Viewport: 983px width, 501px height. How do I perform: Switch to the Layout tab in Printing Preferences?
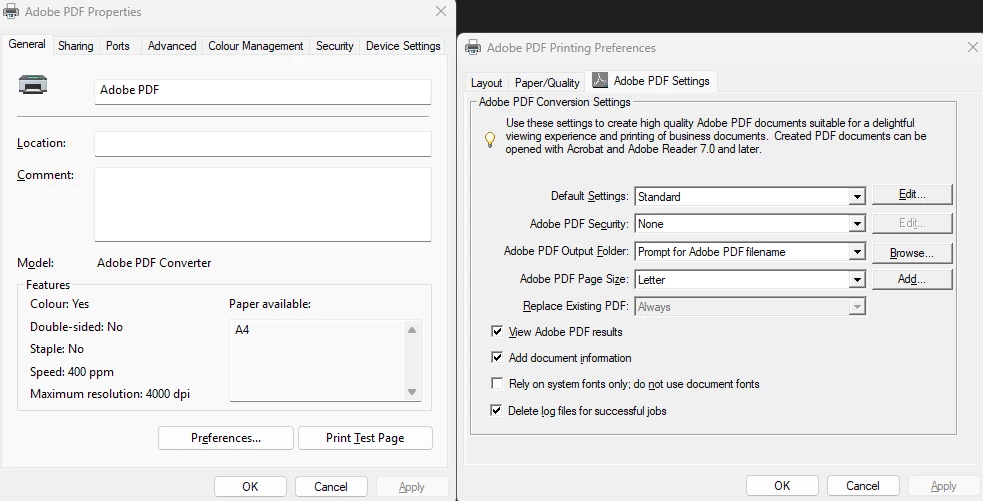click(486, 83)
